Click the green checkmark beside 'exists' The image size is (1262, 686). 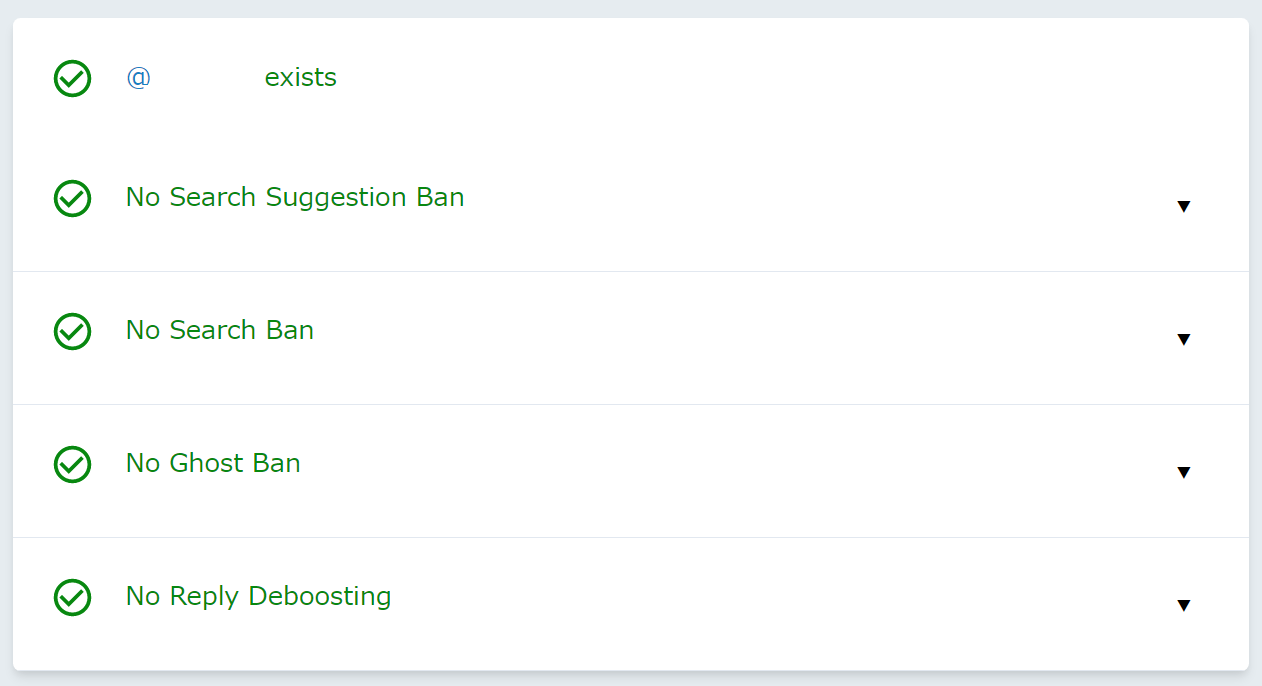72,78
